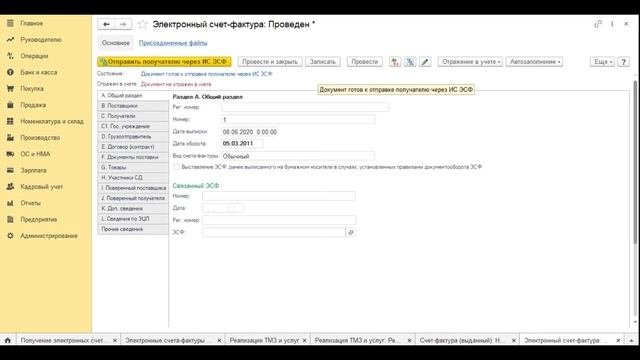Switch to Электронные счета-фактуры window tab
Image resolution: width=640 pixels, height=360 pixels.
(166, 340)
